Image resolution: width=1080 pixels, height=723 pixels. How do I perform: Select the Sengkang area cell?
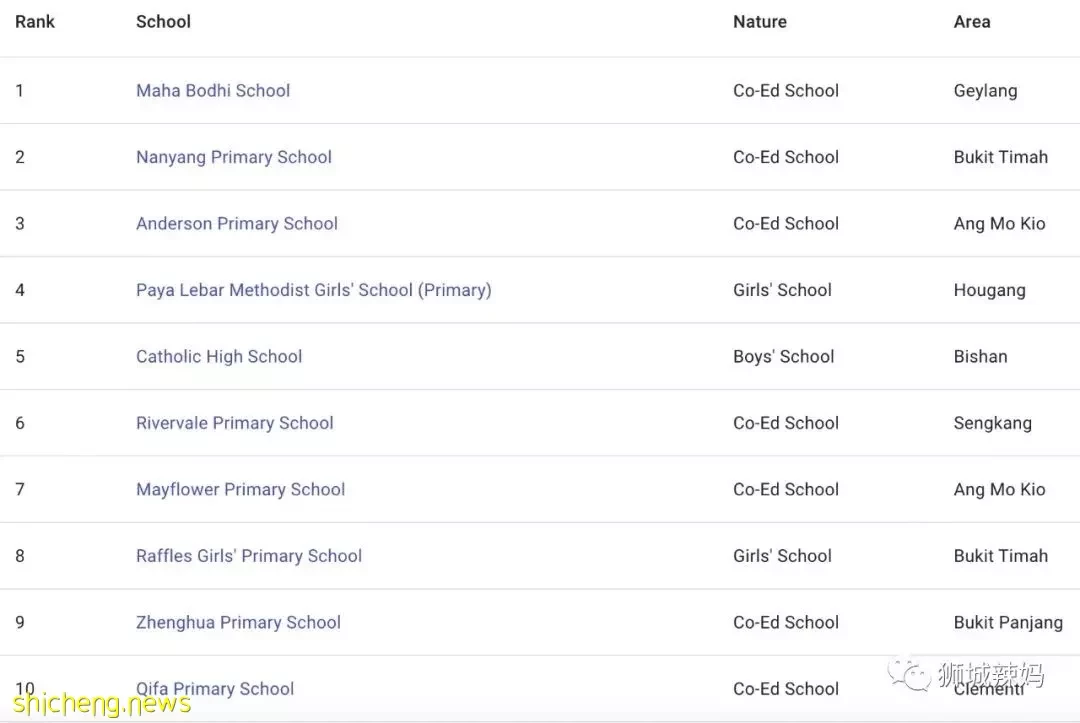click(x=993, y=423)
